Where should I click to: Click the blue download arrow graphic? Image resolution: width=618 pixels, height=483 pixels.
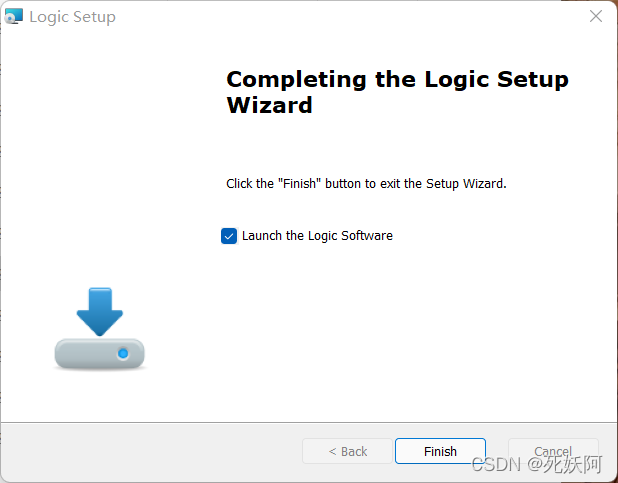[99, 311]
